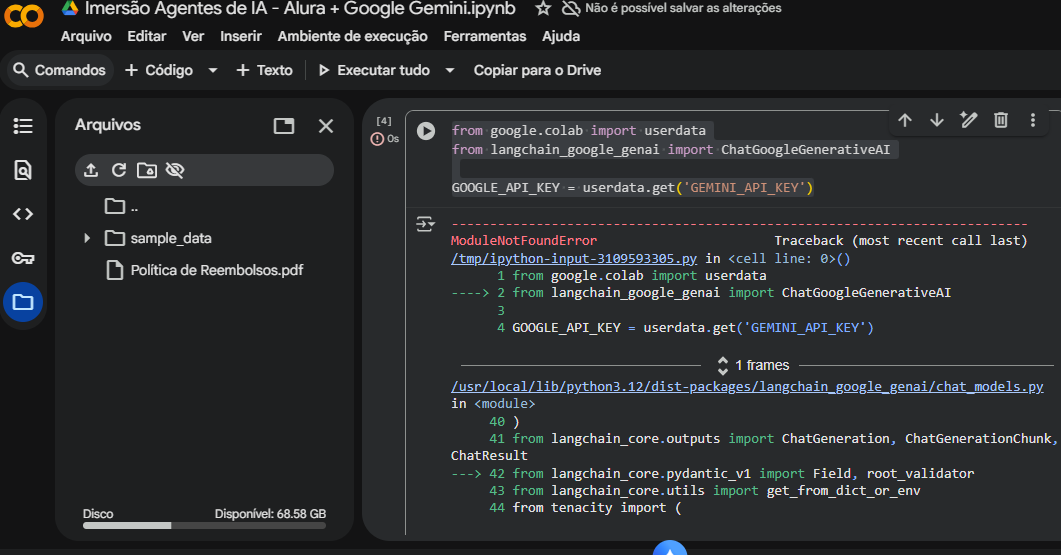Open the Arquivo menu

tap(86, 37)
